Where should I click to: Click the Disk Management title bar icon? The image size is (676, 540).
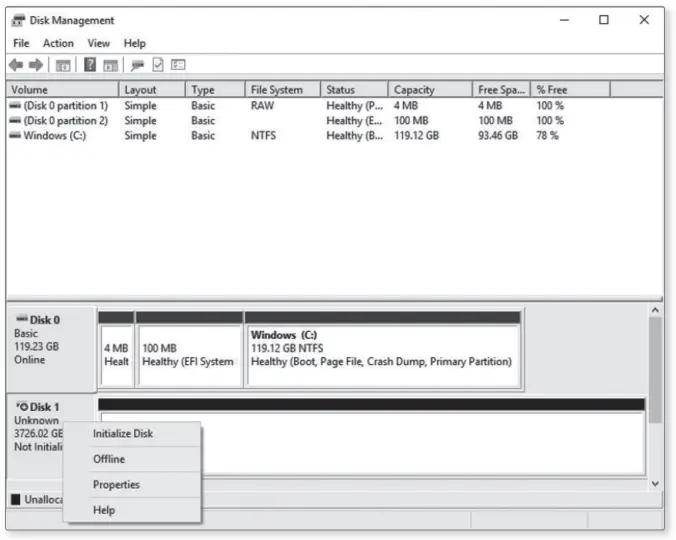(x=18, y=20)
